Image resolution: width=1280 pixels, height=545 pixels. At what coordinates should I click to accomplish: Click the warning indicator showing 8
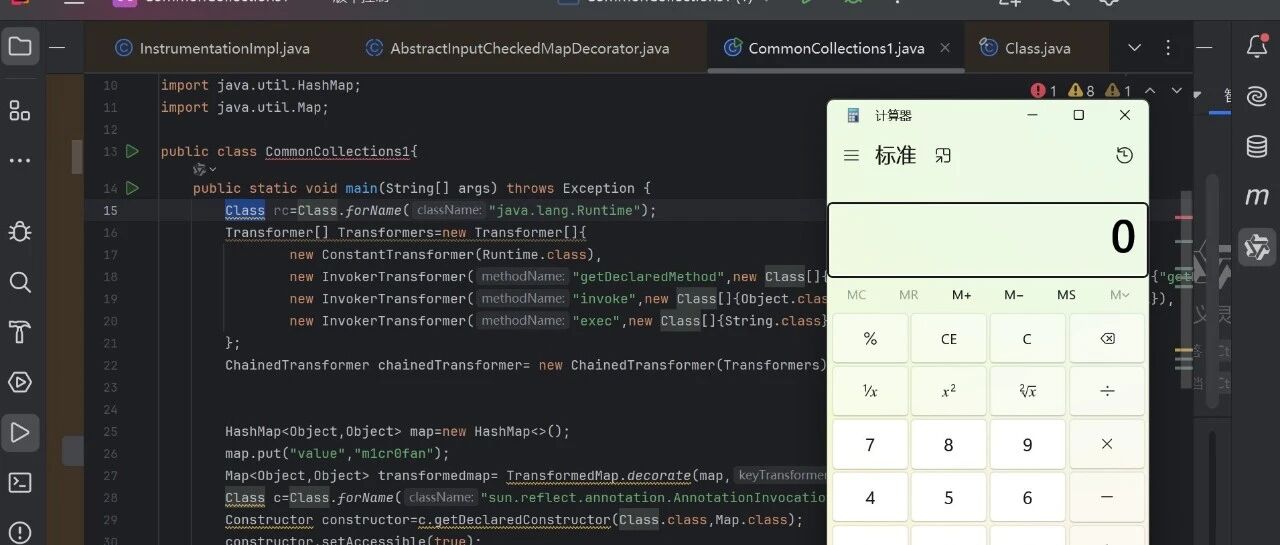click(x=1082, y=91)
